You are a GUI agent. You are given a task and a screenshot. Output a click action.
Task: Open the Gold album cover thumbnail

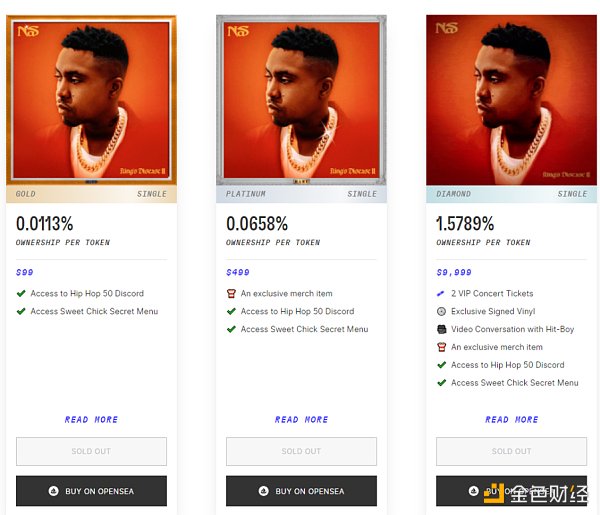pos(91,99)
